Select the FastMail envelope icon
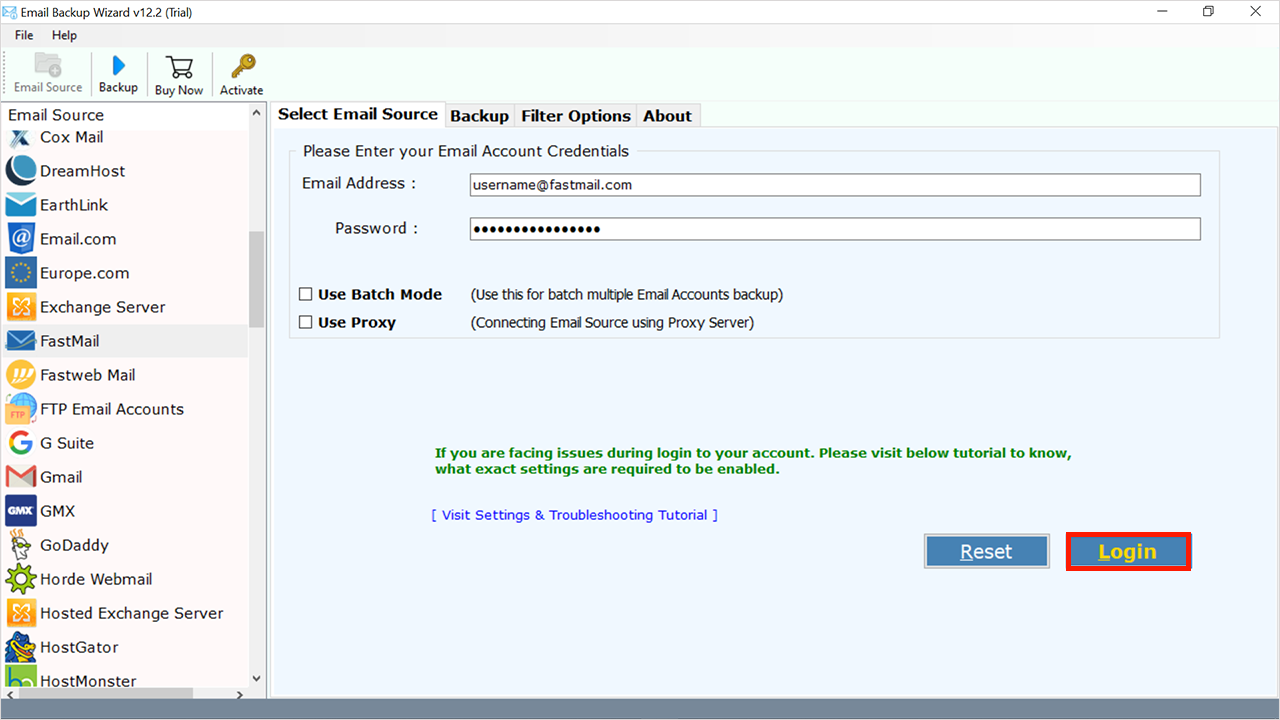This screenshot has width=1280, height=720. pyautogui.click(x=20, y=341)
